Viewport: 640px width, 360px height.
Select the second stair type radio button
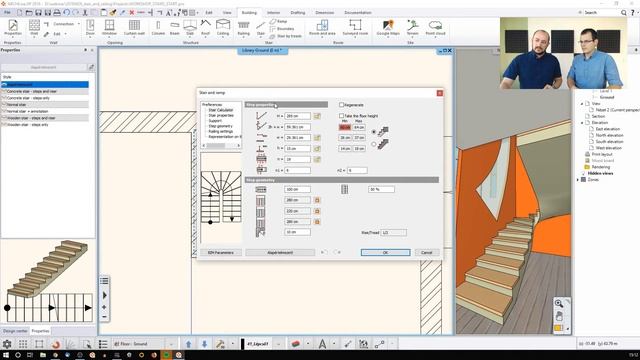click(x=374, y=144)
